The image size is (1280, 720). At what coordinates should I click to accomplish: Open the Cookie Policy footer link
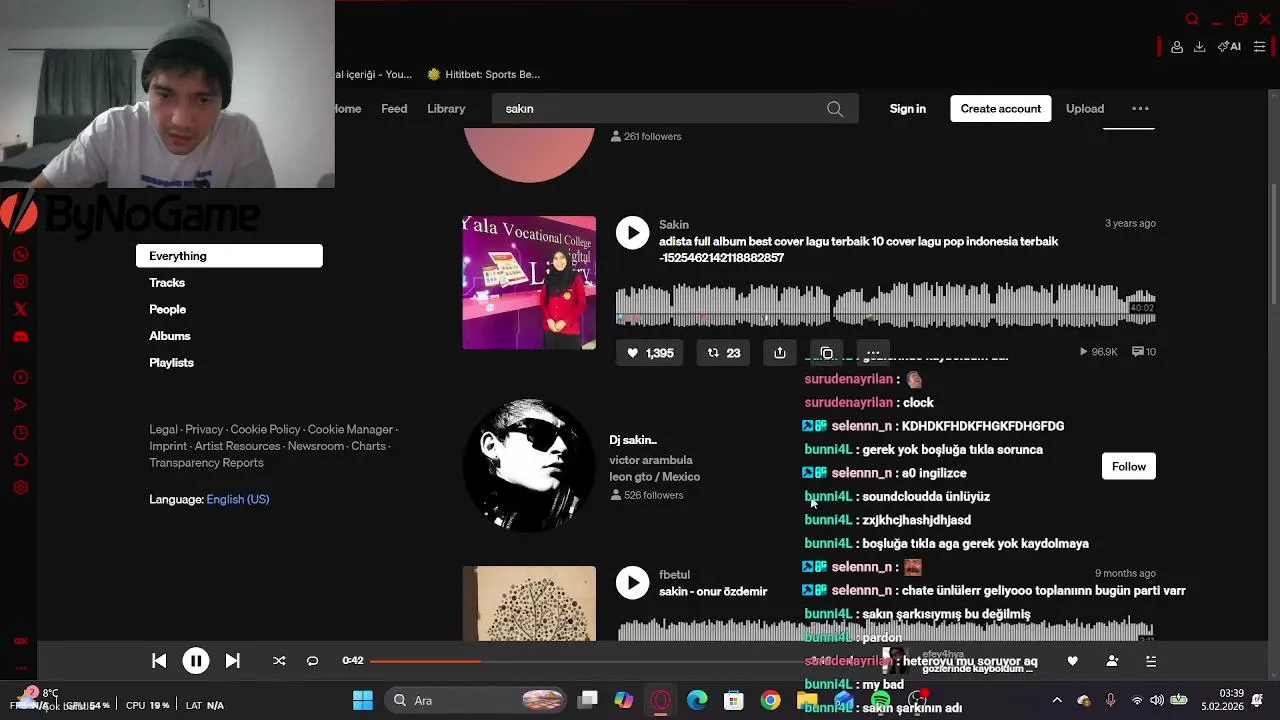point(265,430)
